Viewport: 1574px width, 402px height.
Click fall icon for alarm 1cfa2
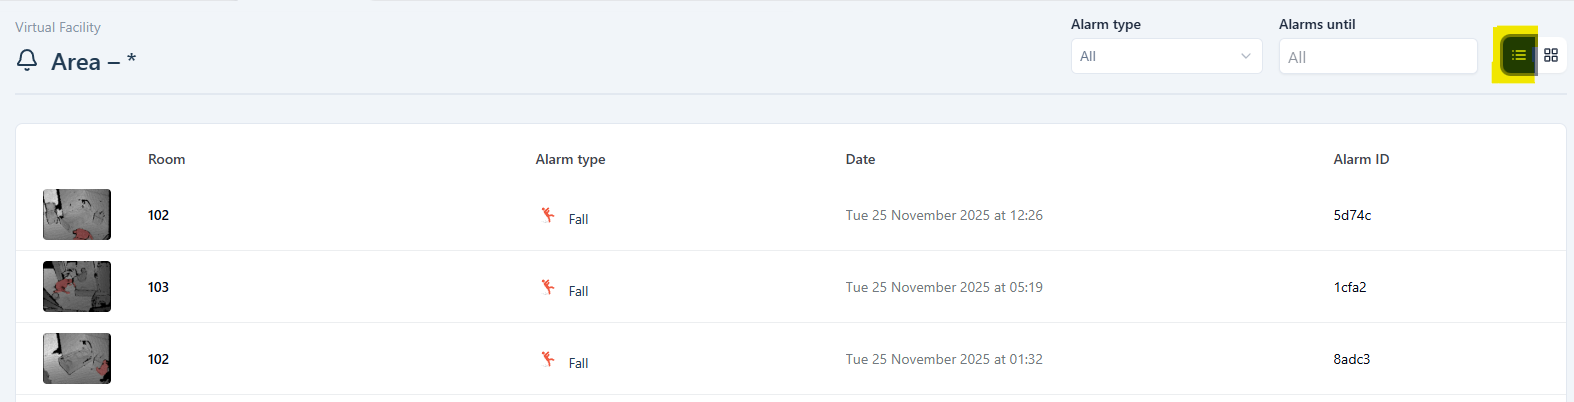548,287
